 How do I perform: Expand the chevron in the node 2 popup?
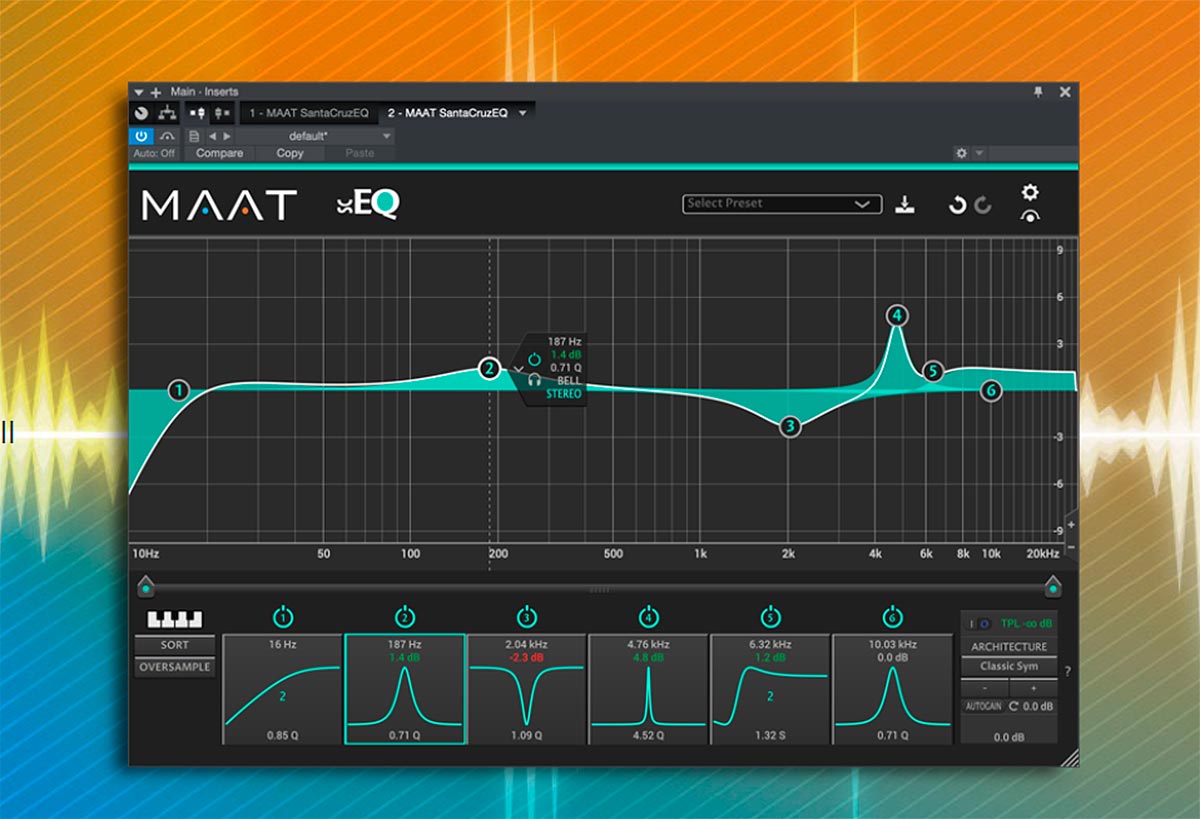(x=518, y=369)
